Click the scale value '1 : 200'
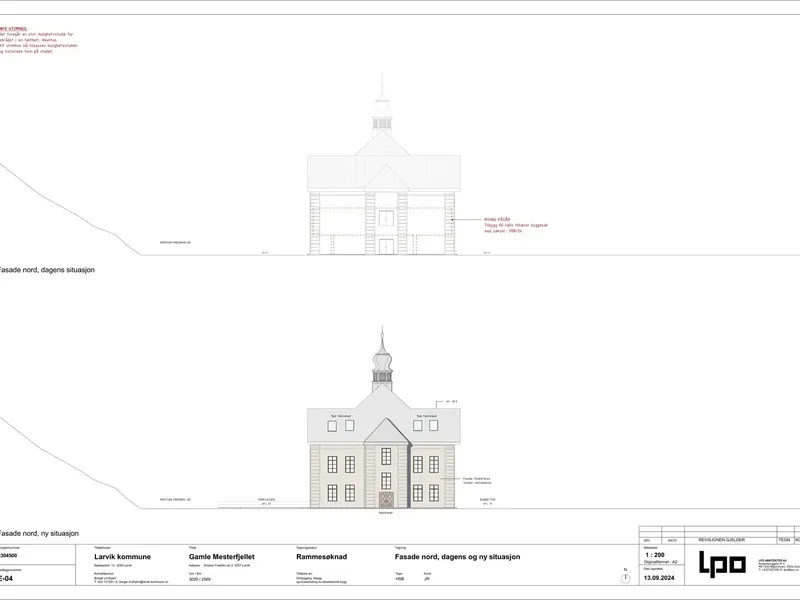Image resolution: width=800 pixels, height=600 pixels. pos(655,555)
